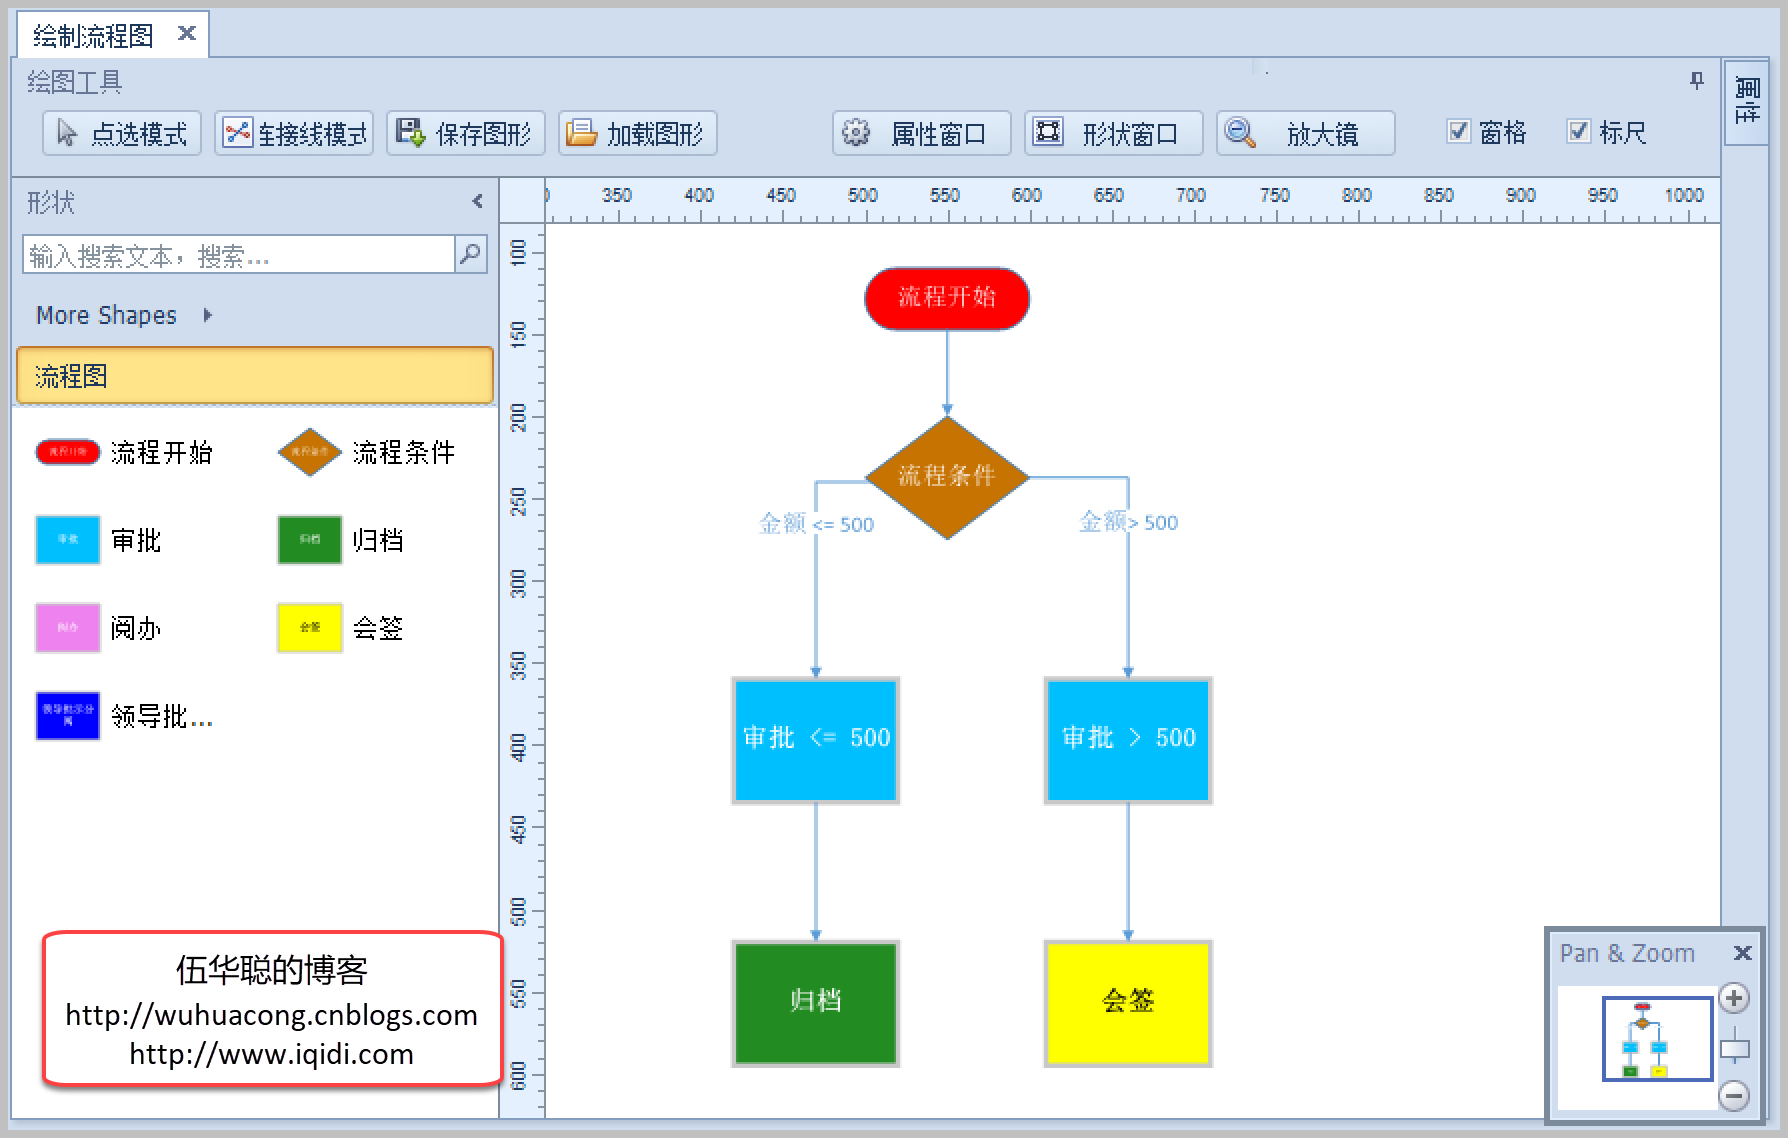
Task: Click the shape search text field
Action: click(239, 255)
